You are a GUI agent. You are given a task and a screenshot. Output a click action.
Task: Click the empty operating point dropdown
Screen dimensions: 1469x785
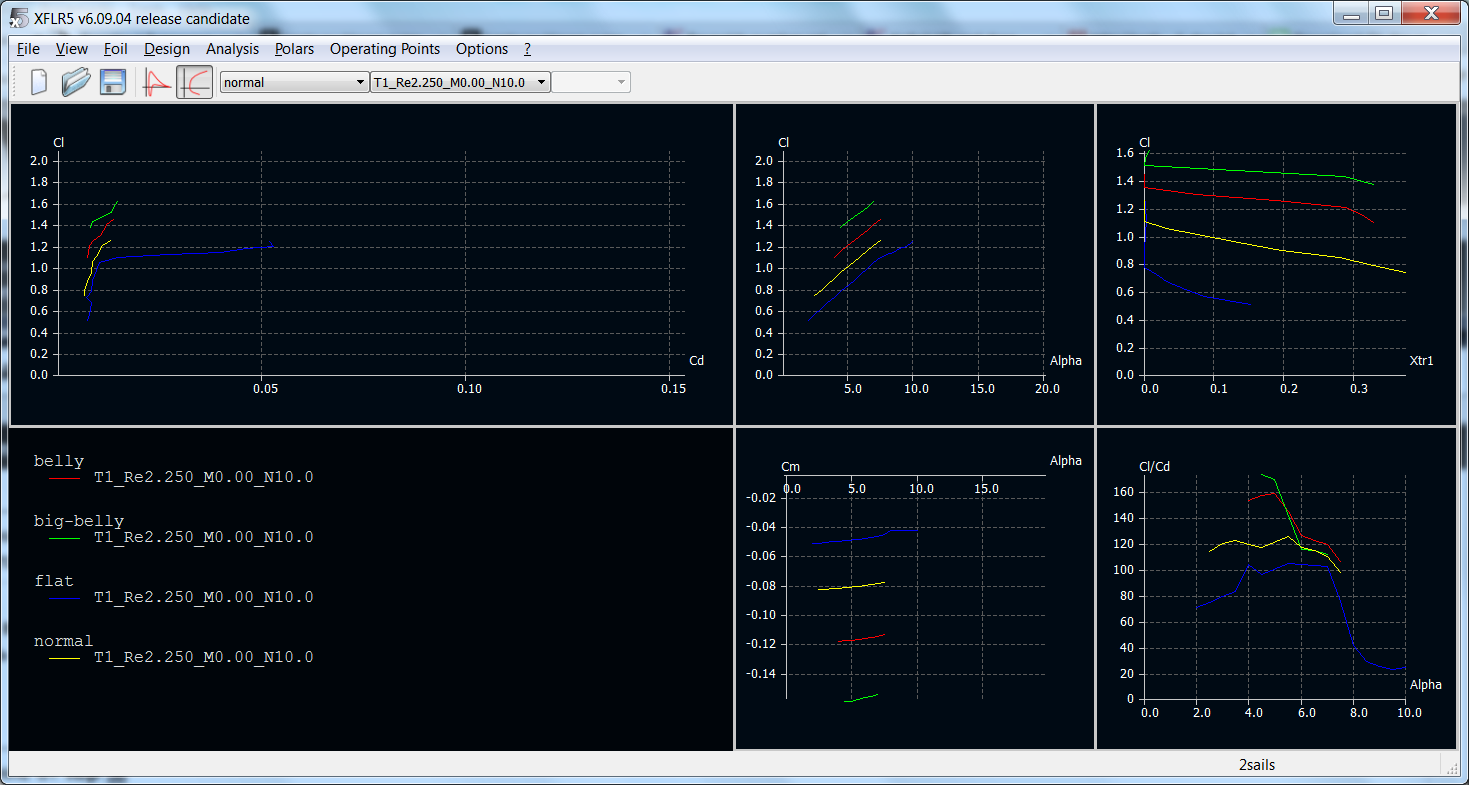591,82
